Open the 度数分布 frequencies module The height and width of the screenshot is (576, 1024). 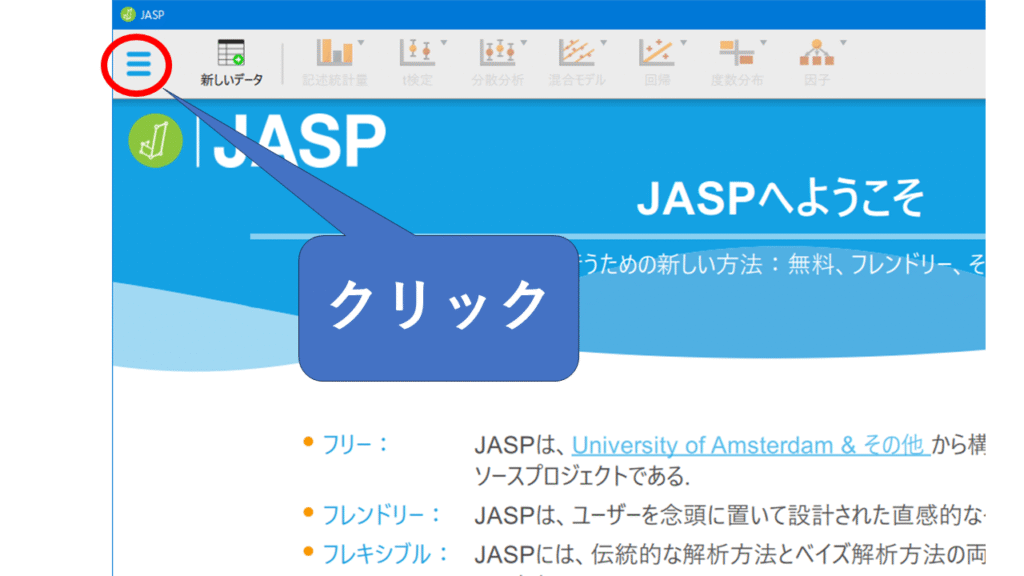point(737,63)
